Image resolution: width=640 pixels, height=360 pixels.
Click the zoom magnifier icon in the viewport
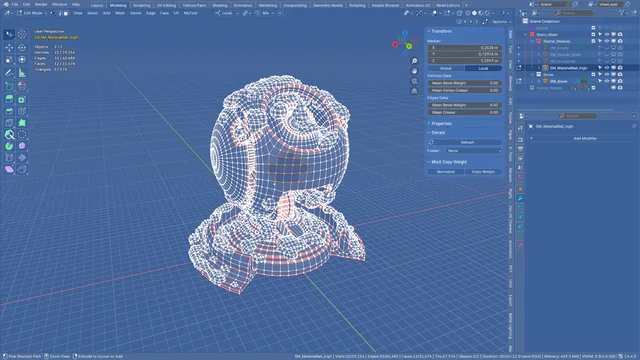[414, 61]
